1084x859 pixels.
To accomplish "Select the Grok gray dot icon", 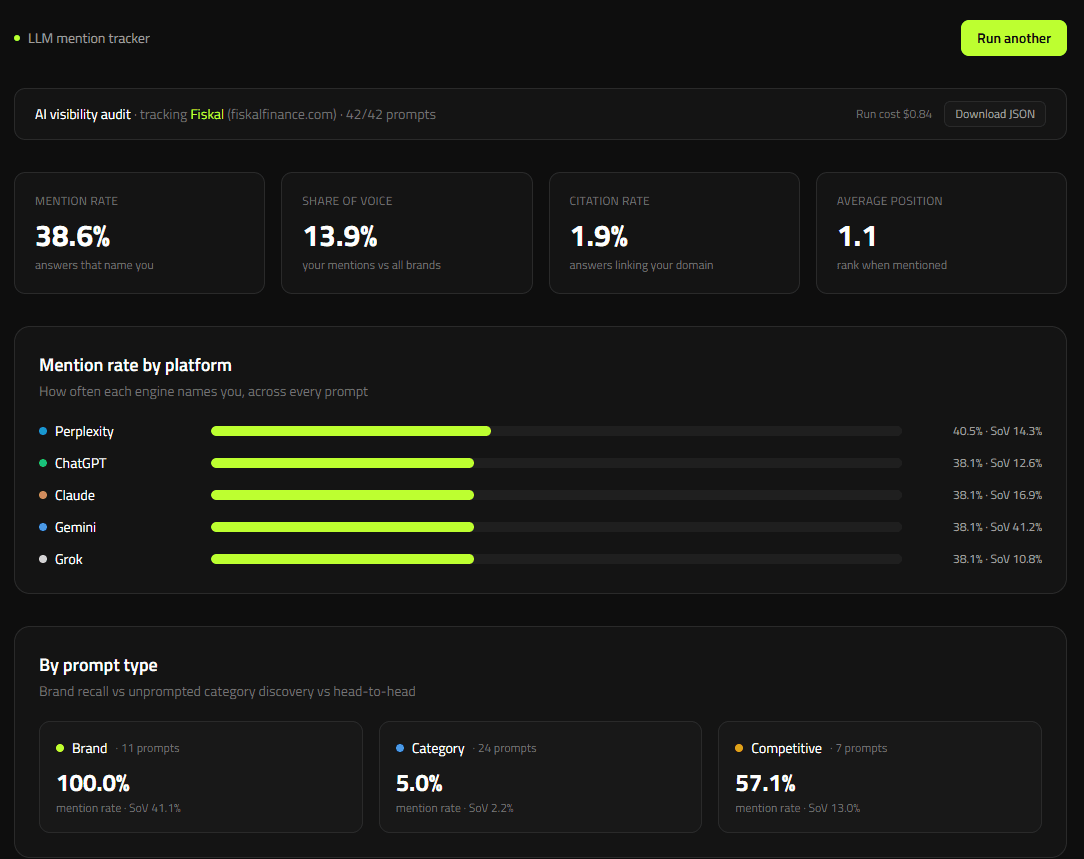I will pos(43,559).
